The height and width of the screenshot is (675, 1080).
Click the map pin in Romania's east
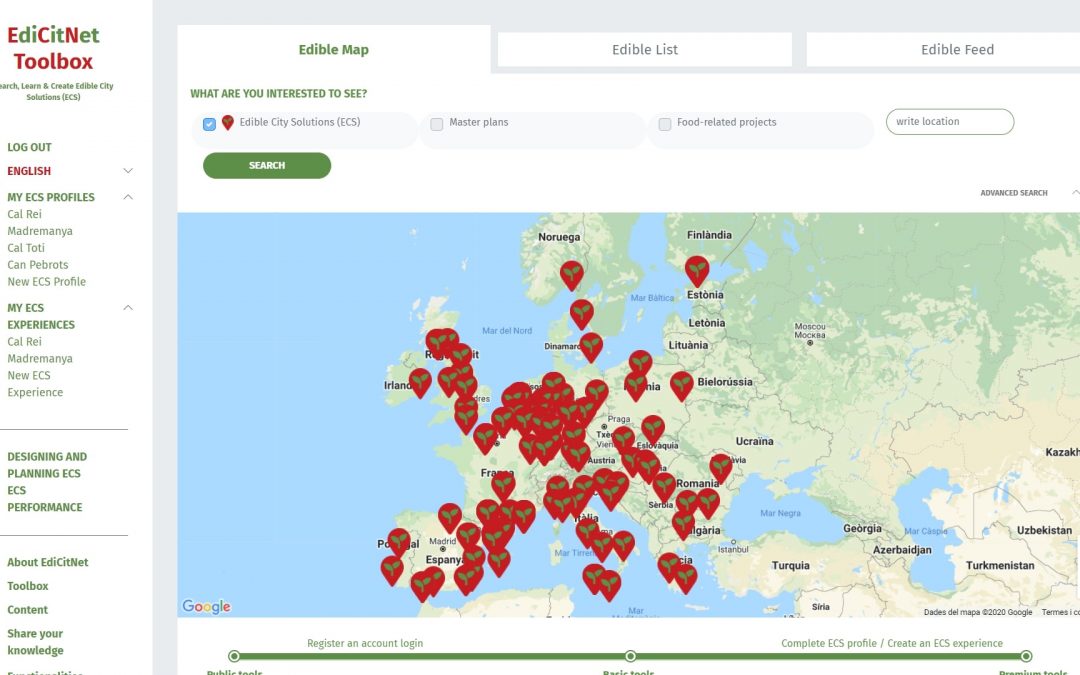[x=720, y=465]
